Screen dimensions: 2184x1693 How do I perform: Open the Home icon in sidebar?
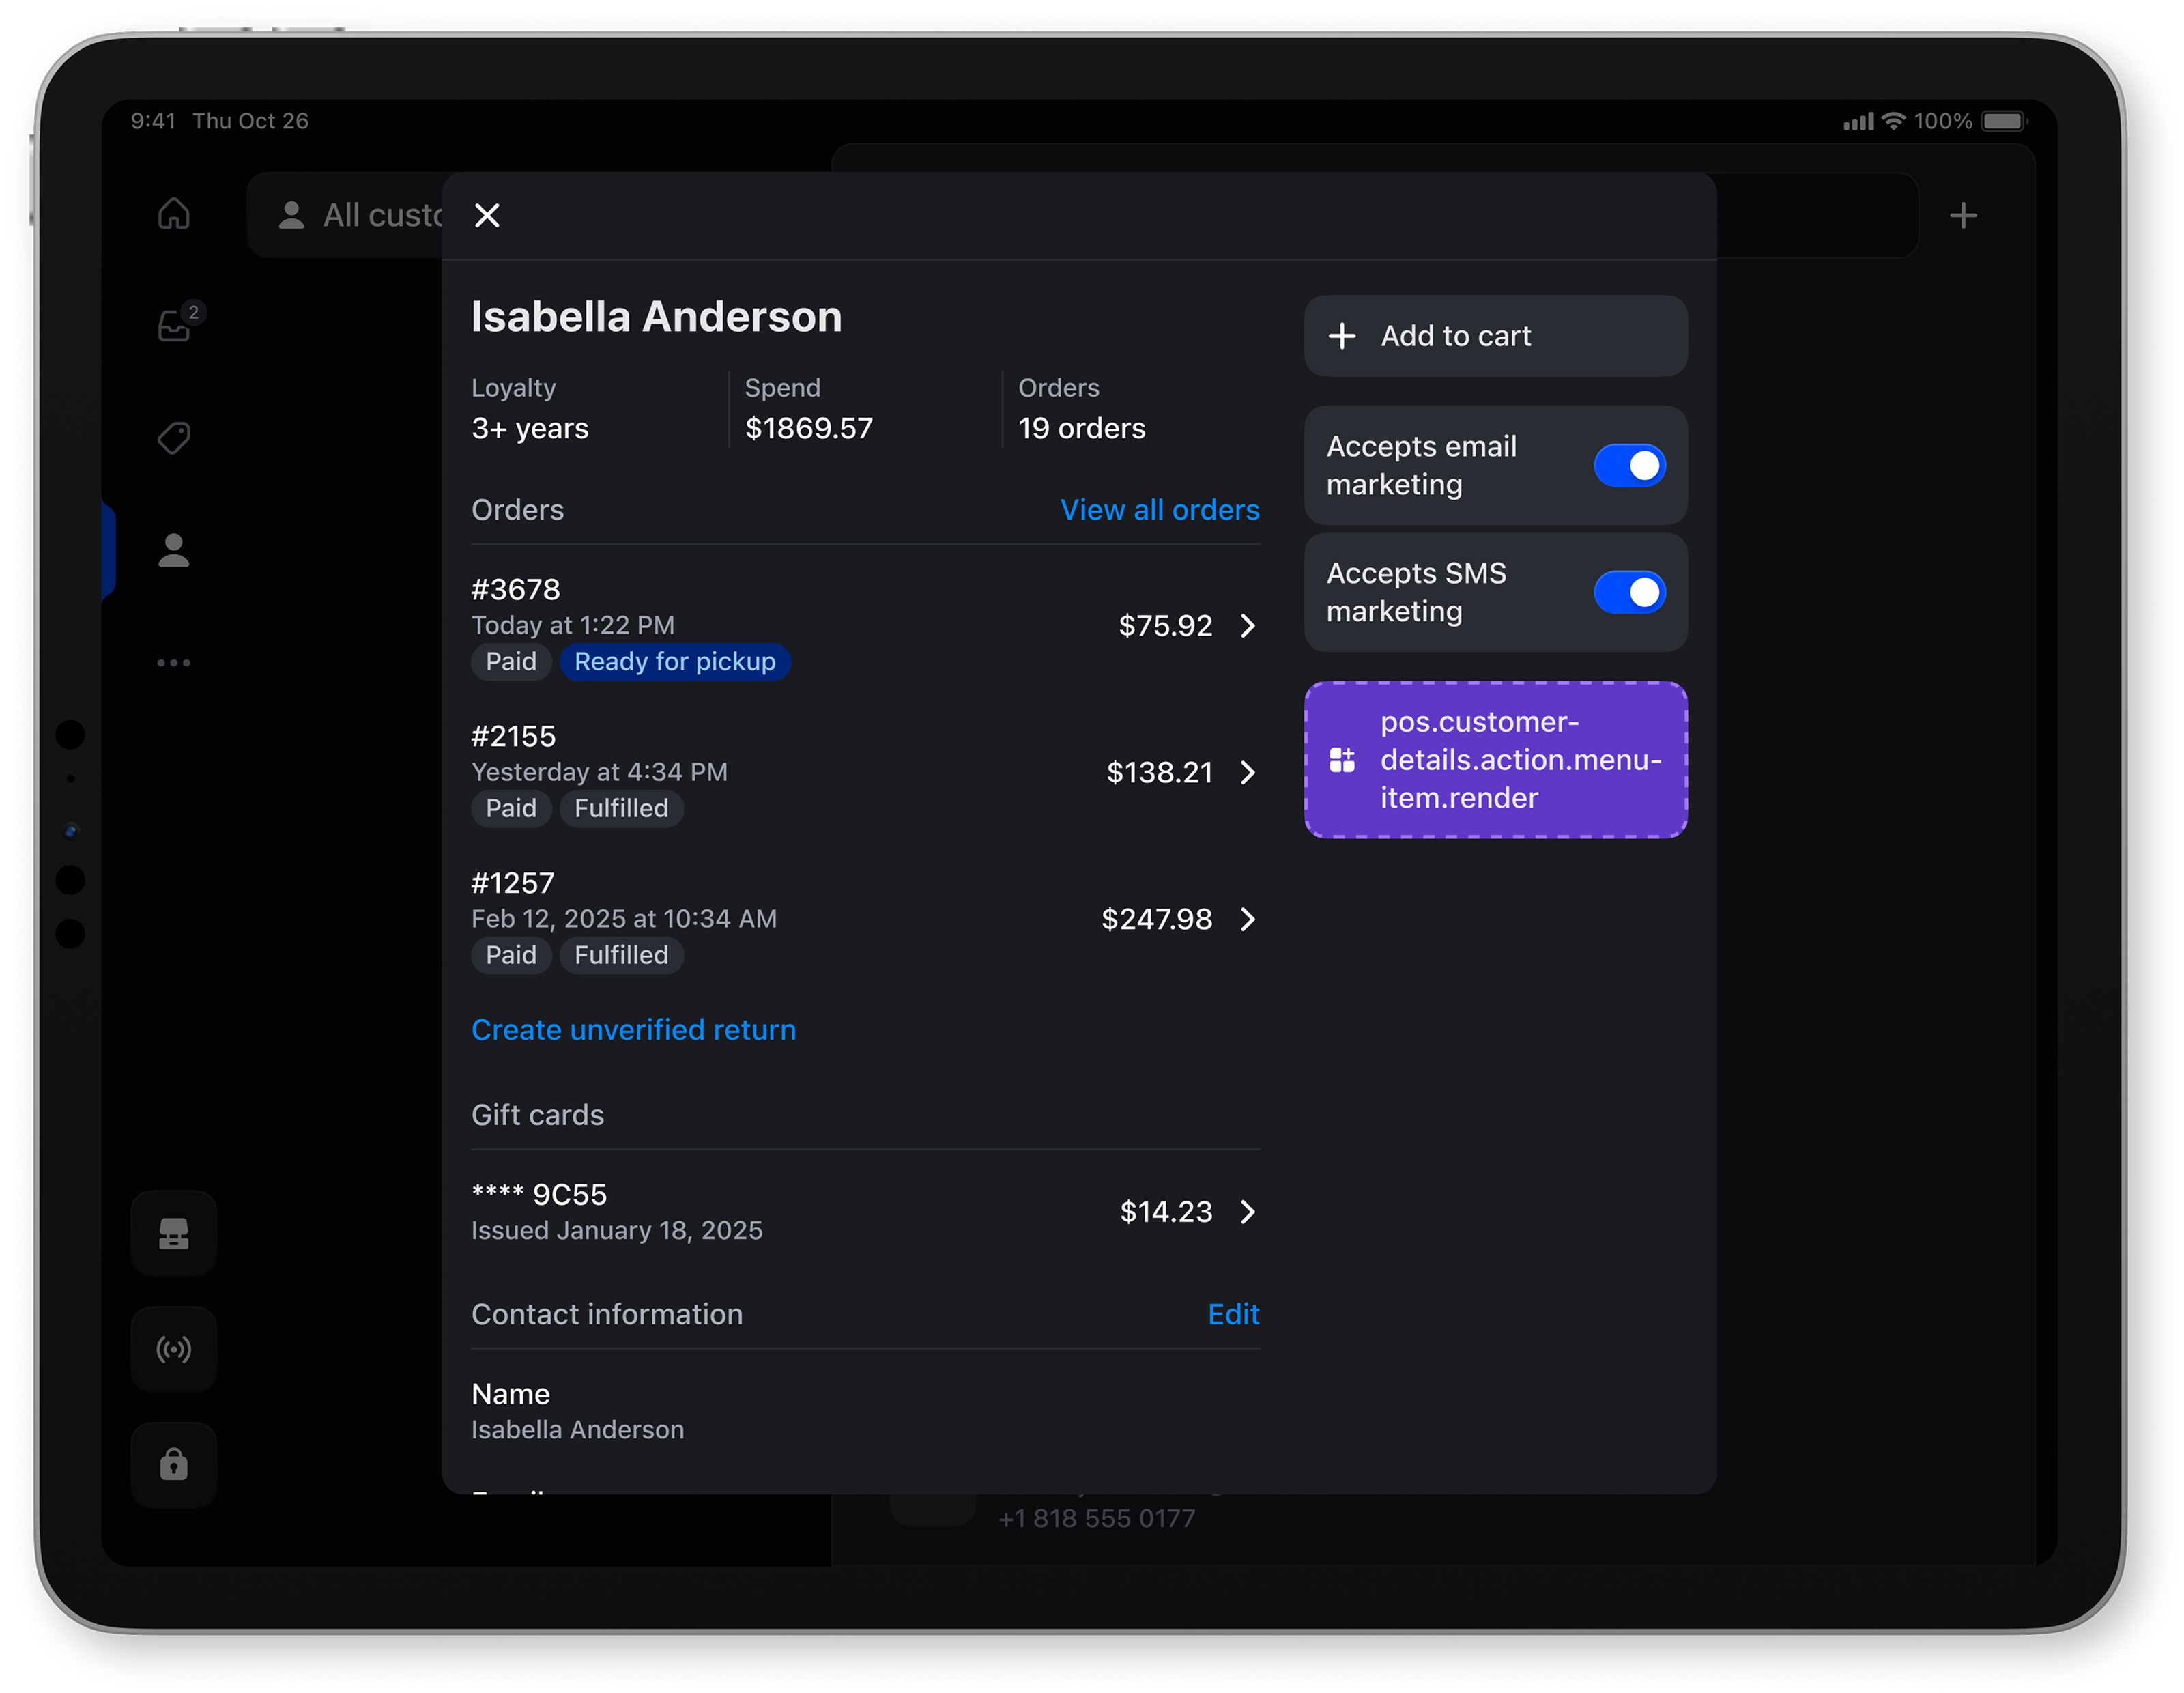tap(174, 213)
